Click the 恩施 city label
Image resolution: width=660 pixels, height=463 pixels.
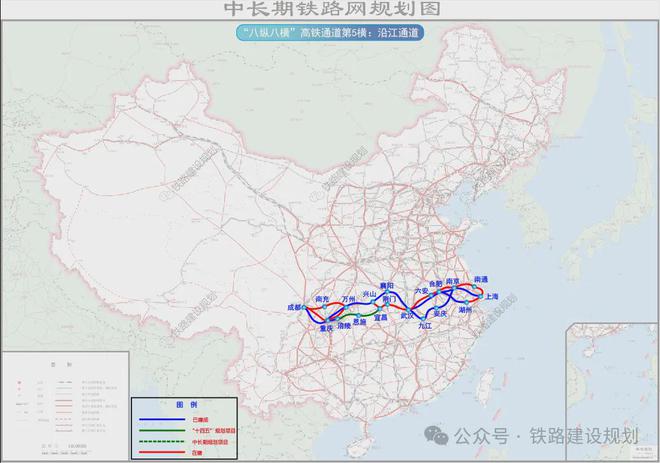coord(359,322)
